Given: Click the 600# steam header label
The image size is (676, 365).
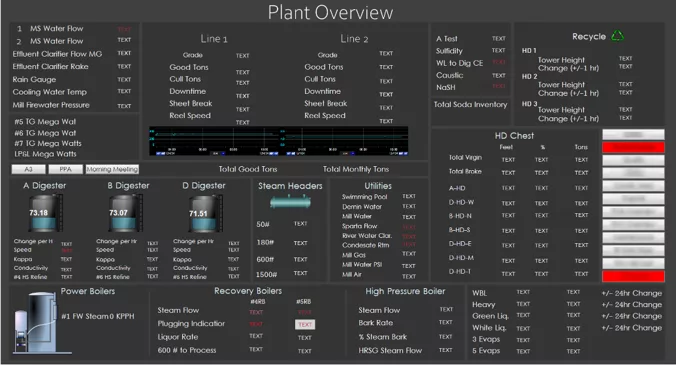Looking at the screenshot, I should point(265,259).
